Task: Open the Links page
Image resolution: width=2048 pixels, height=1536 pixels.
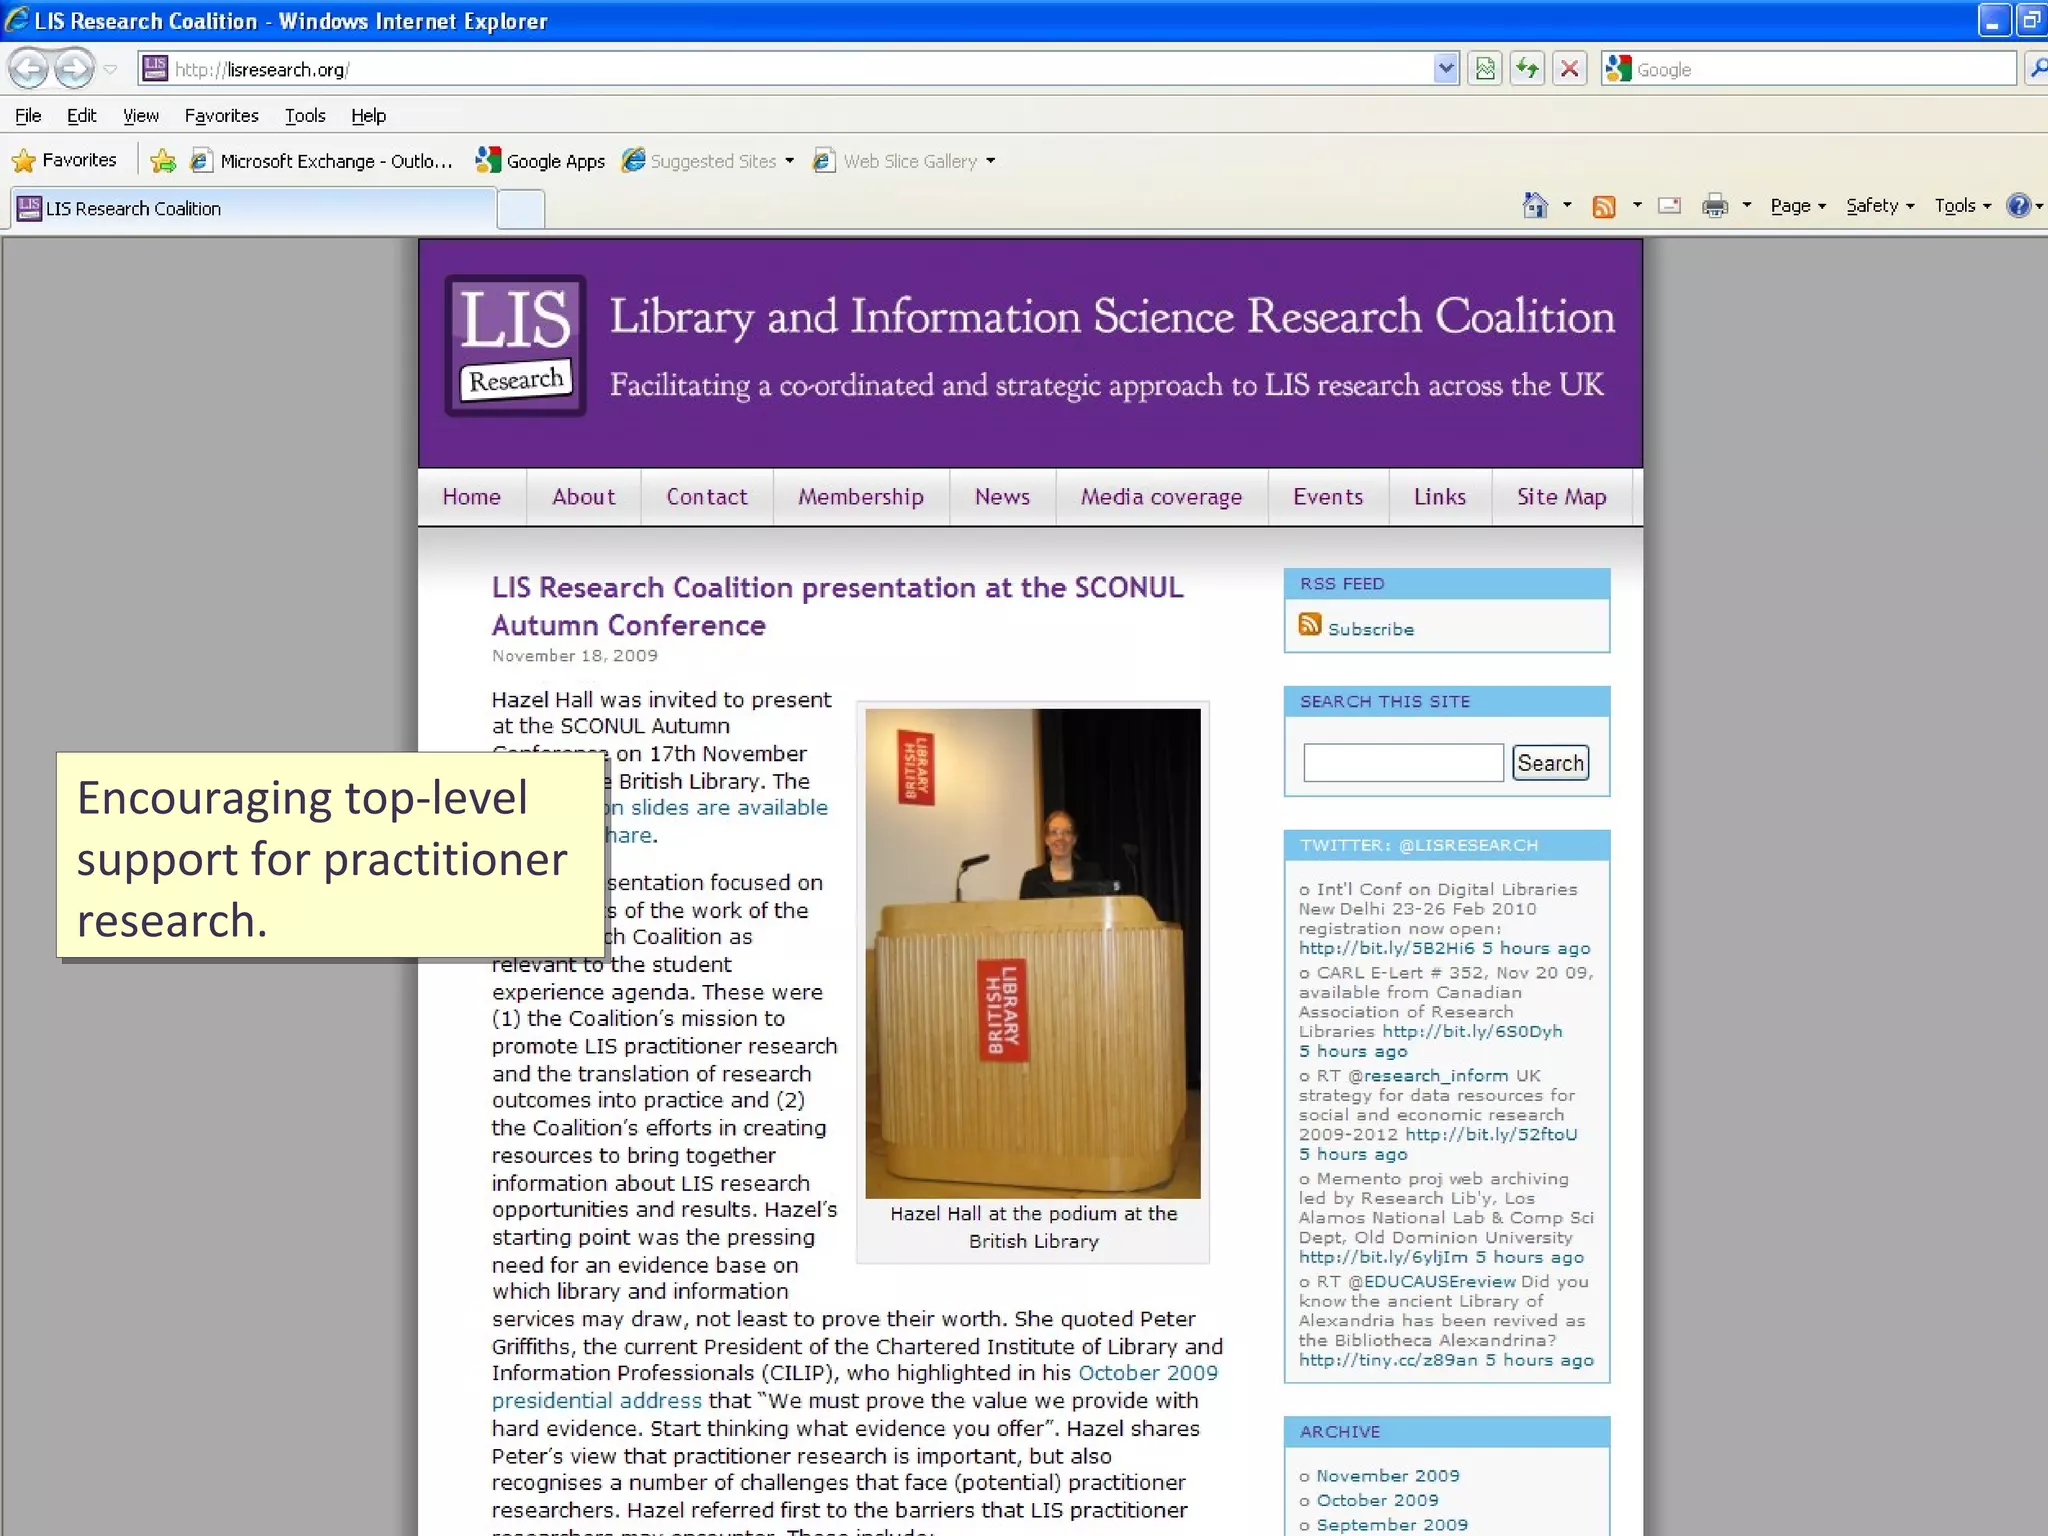Action: click(x=1440, y=497)
